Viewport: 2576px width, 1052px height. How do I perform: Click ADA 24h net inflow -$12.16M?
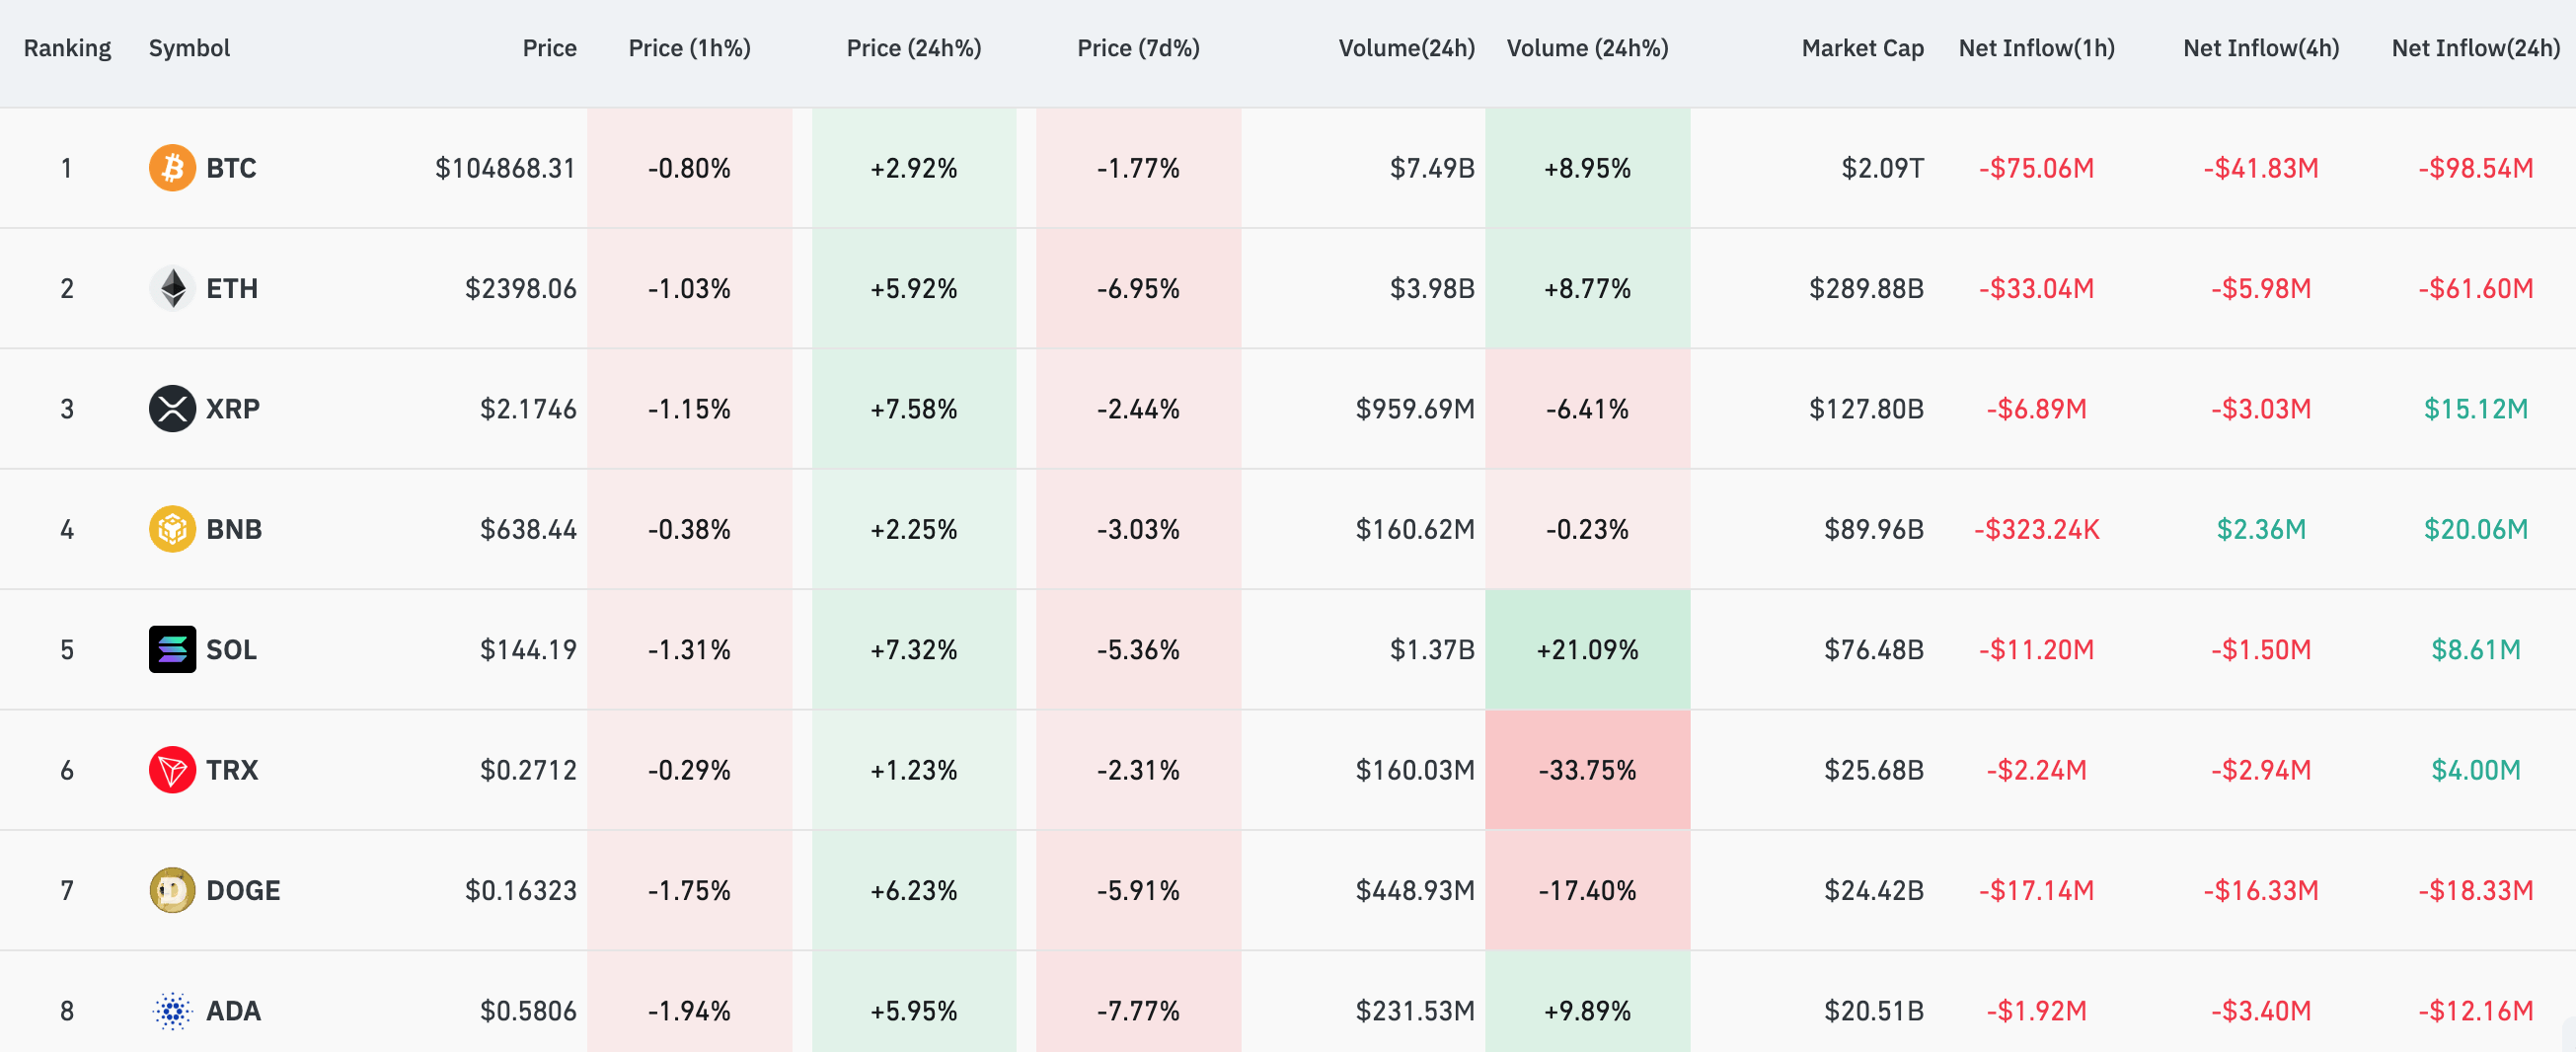(2475, 1011)
